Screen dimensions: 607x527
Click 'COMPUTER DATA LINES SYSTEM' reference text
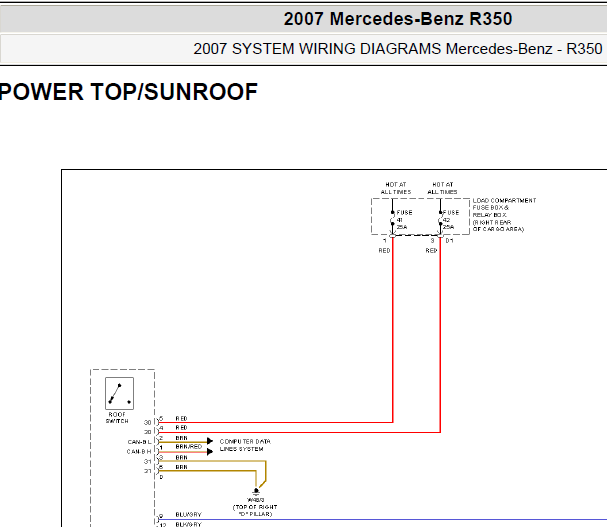point(245,445)
